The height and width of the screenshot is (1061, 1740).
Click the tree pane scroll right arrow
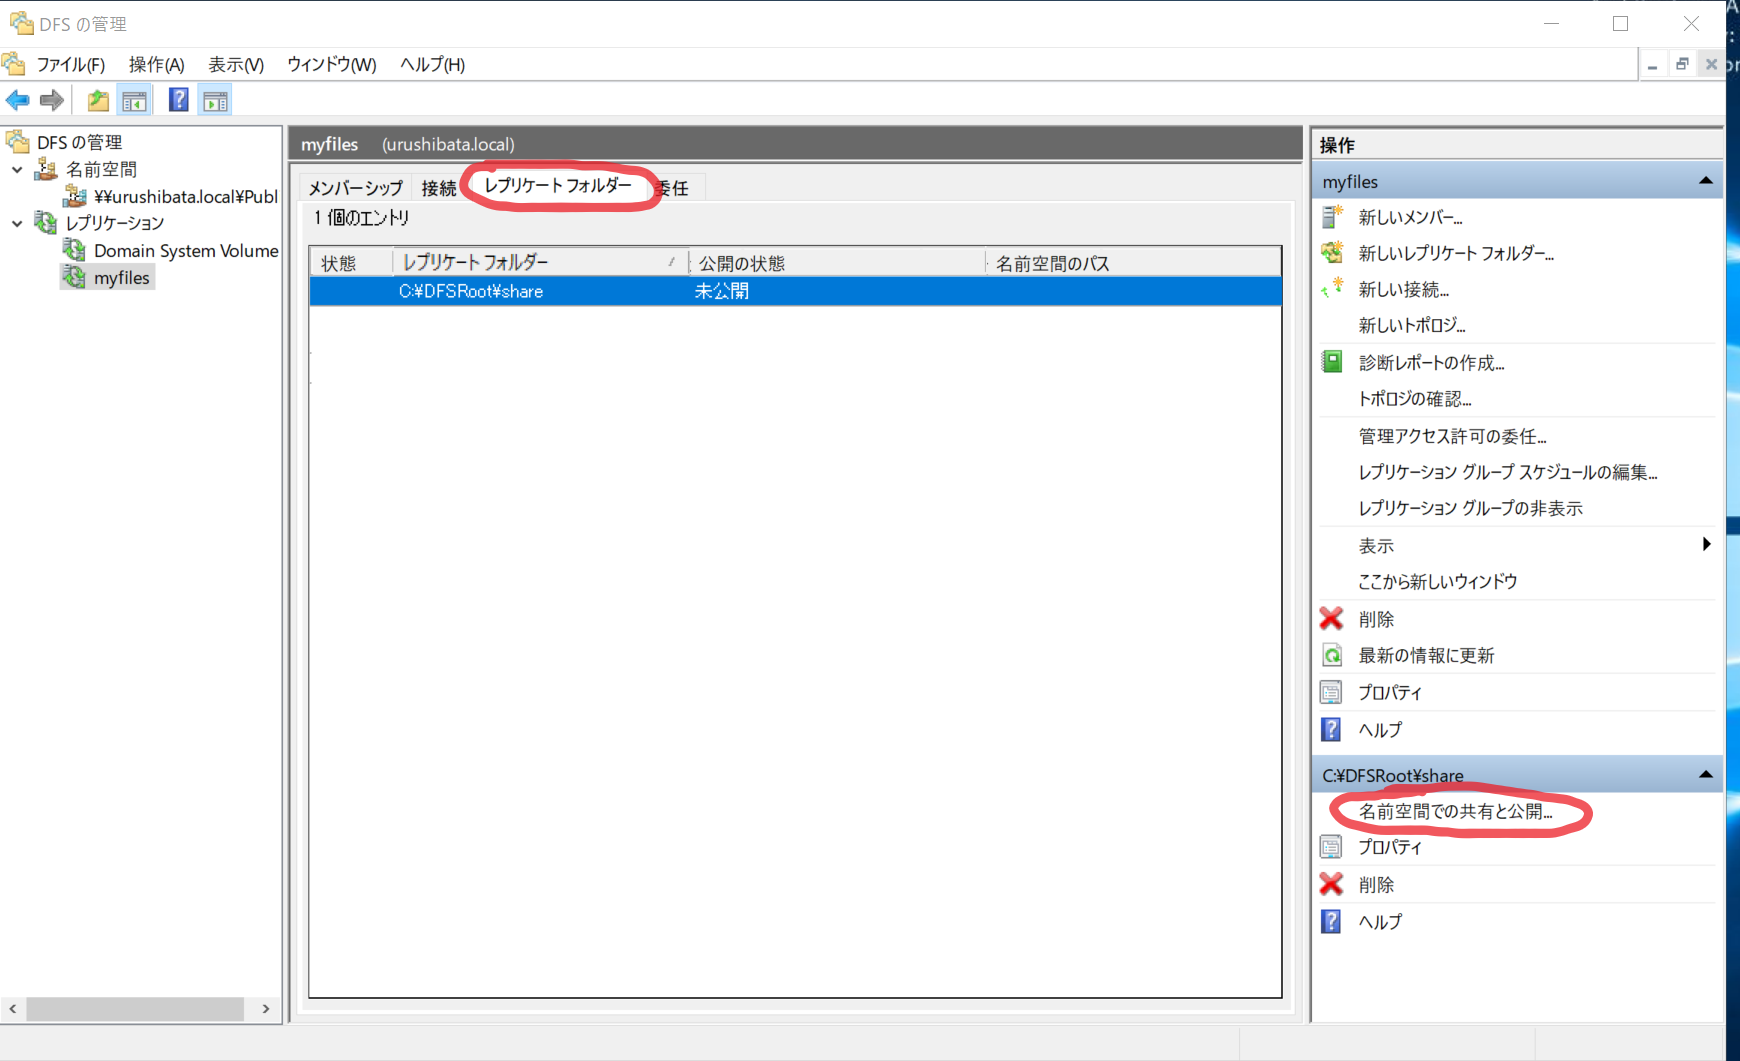coord(266,1009)
